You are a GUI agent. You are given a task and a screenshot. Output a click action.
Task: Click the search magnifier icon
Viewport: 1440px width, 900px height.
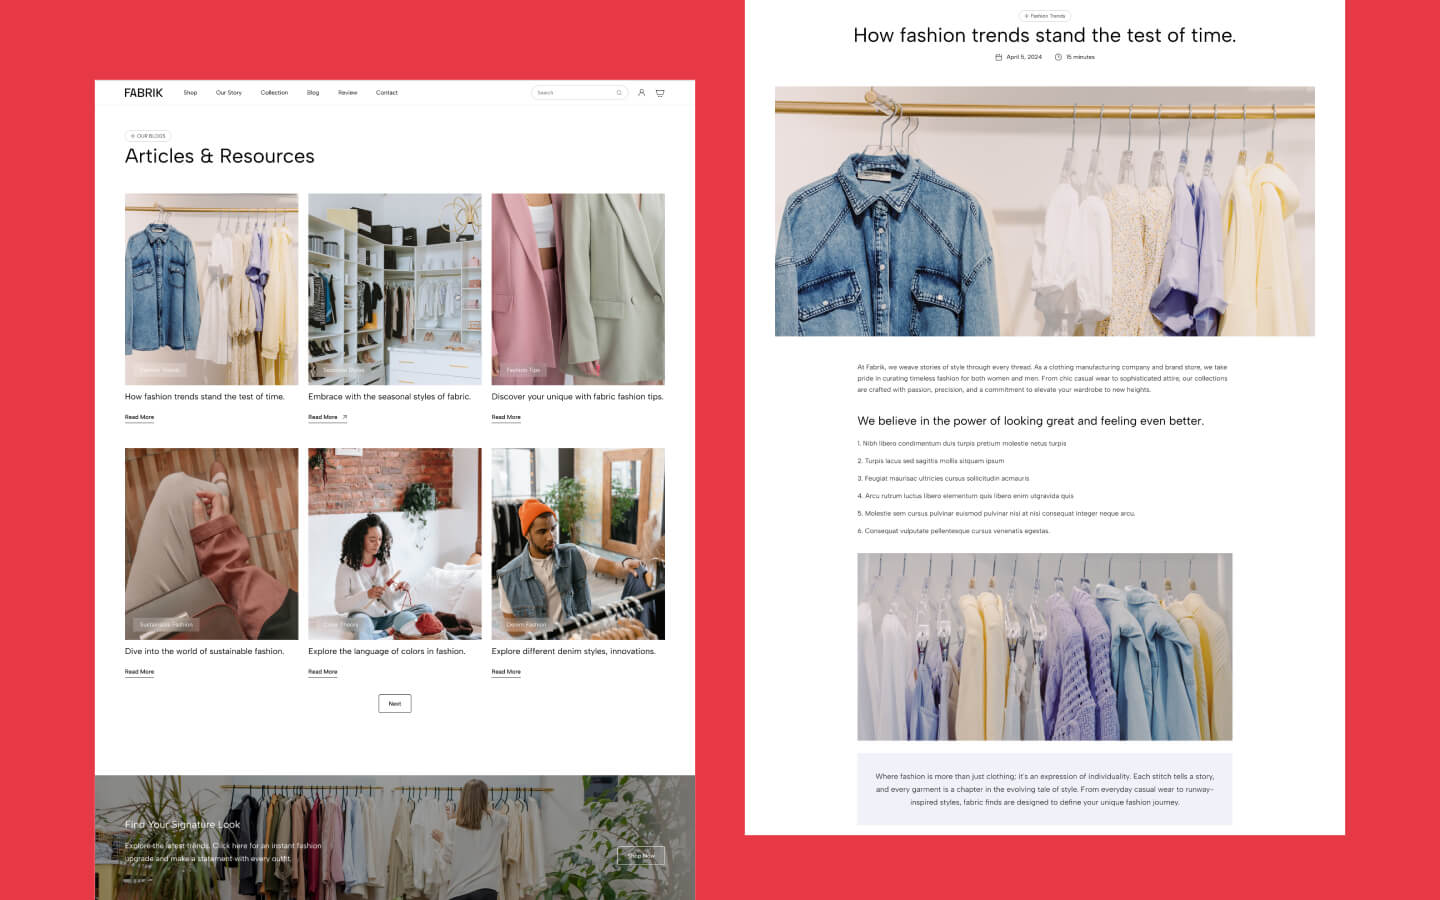618,92
